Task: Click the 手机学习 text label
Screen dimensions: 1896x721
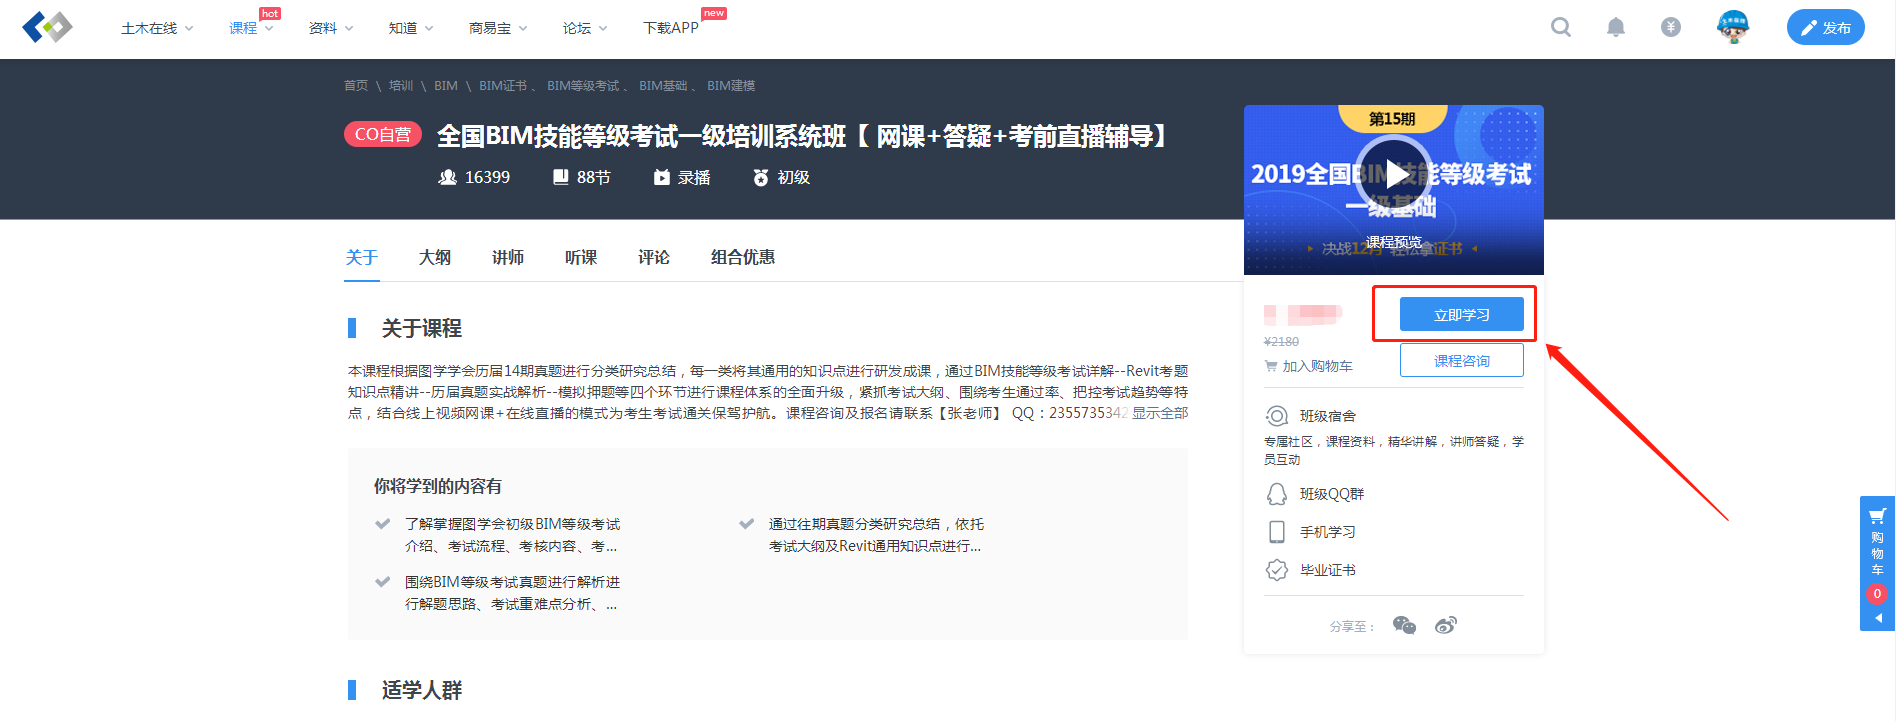Action: [1328, 532]
